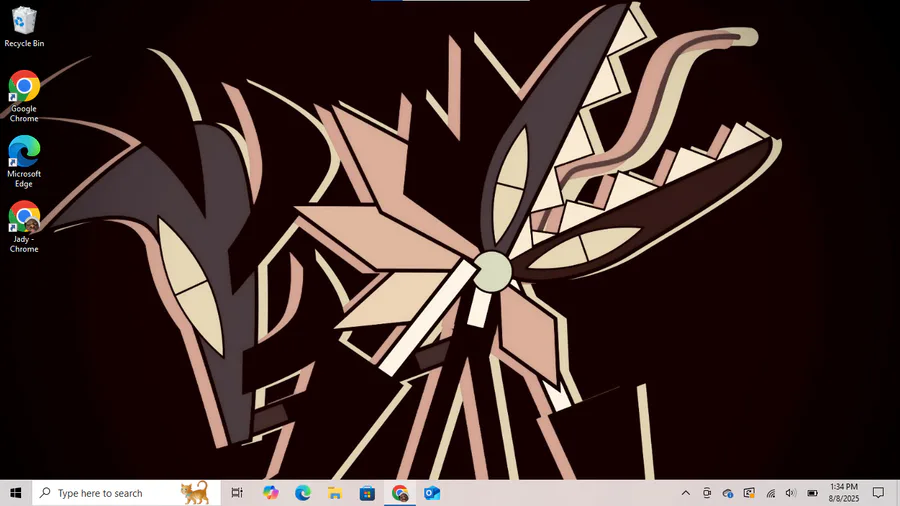This screenshot has width=900, height=506.
Task: Click the display tray icon with orange badge
Action: tap(749, 493)
